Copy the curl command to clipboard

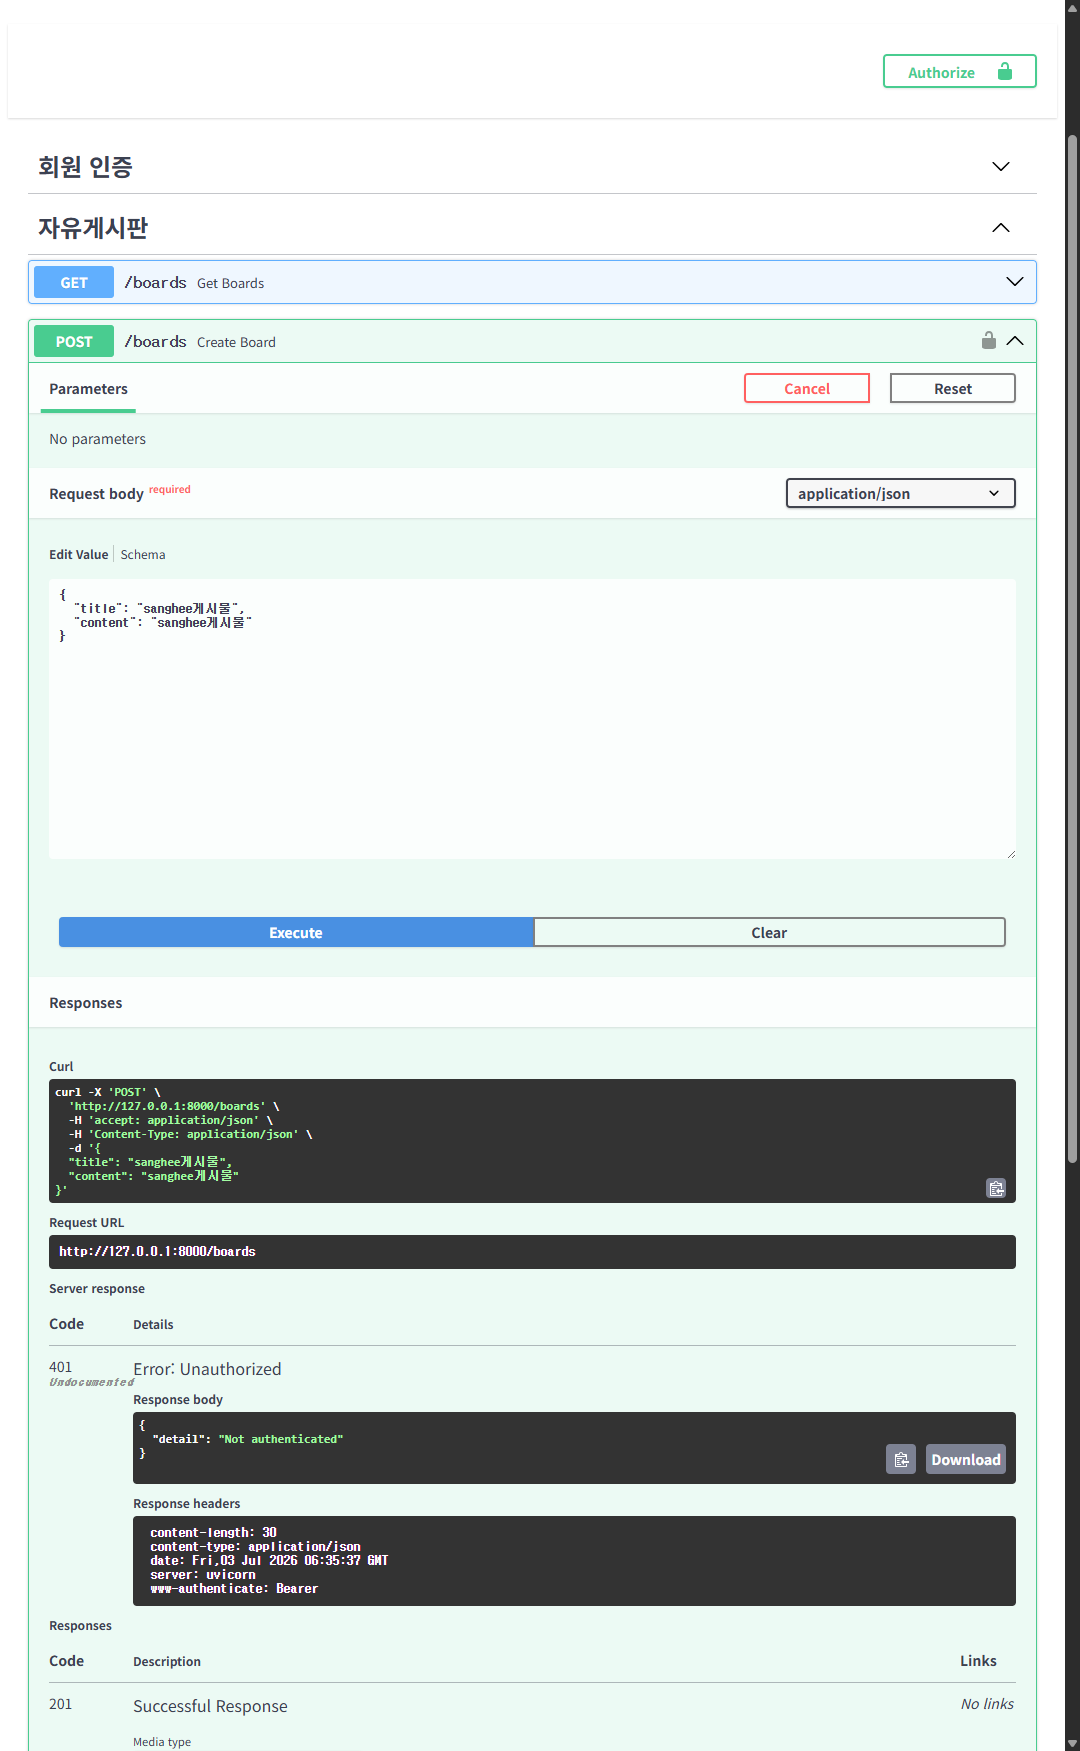(x=996, y=1188)
